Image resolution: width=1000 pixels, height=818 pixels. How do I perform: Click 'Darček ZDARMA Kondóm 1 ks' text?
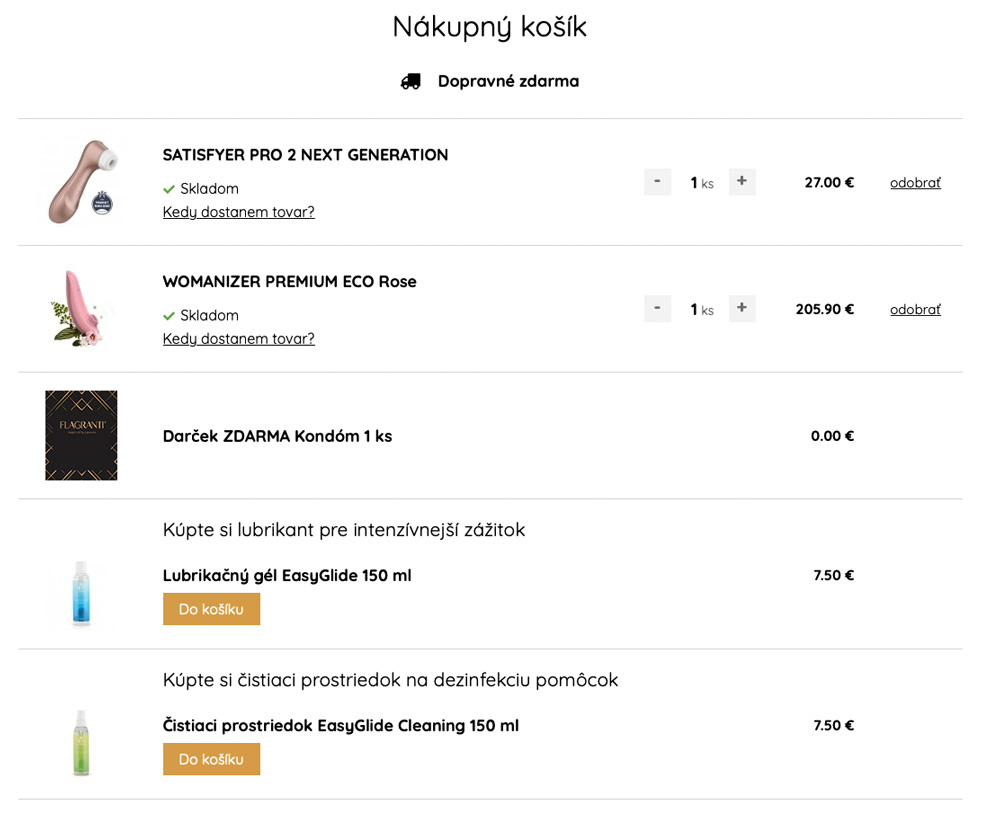pos(277,436)
